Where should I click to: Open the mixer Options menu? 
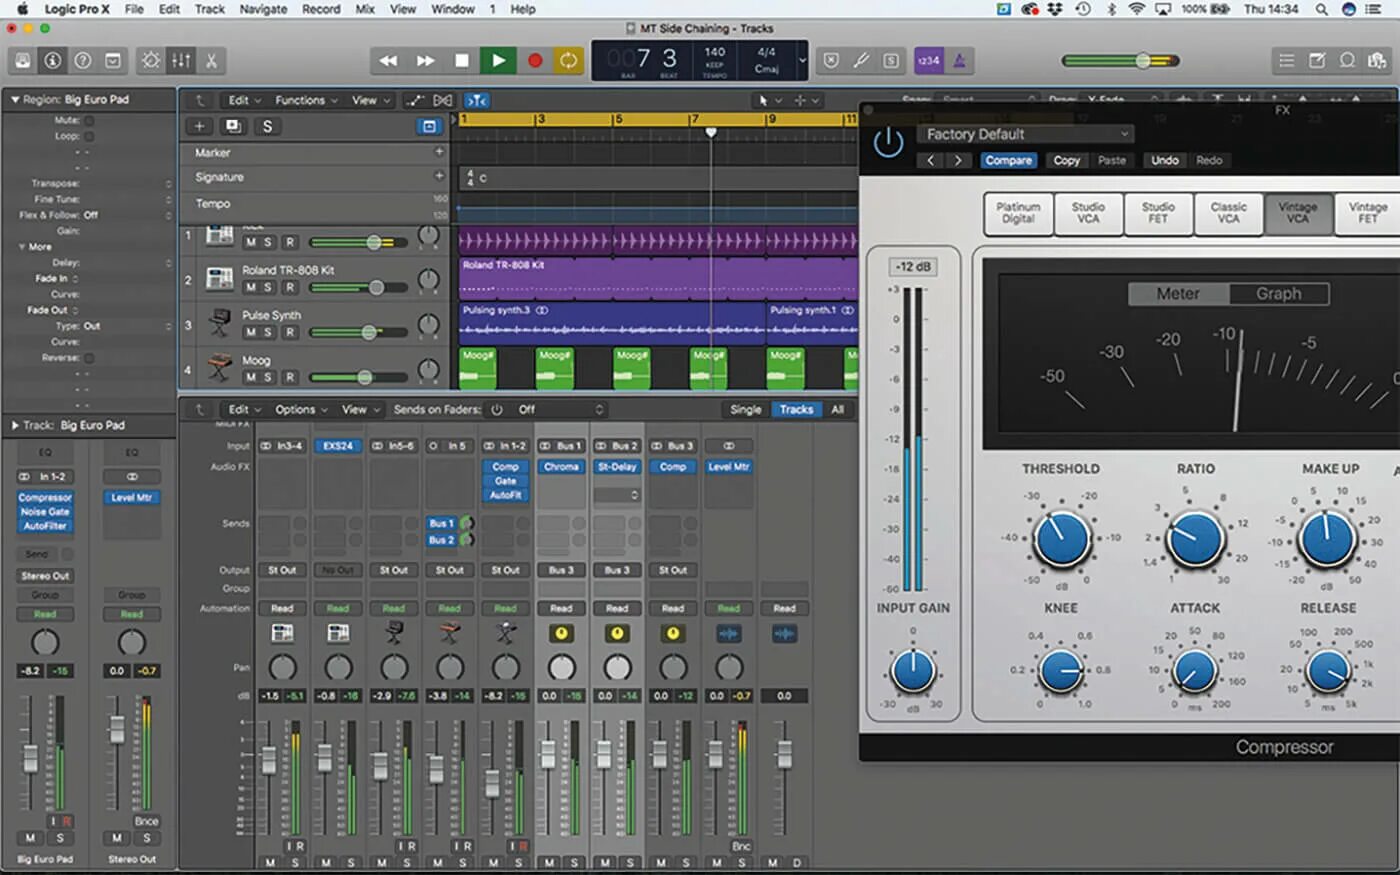[x=300, y=409]
